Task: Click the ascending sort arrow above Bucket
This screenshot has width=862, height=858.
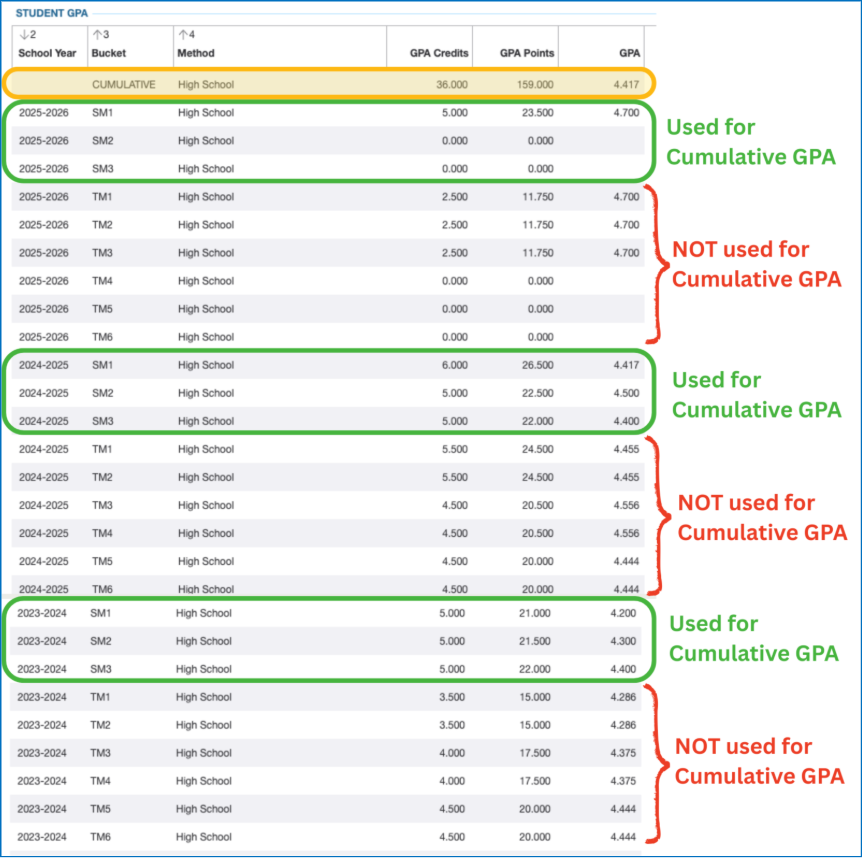Action: tap(96, 35)
